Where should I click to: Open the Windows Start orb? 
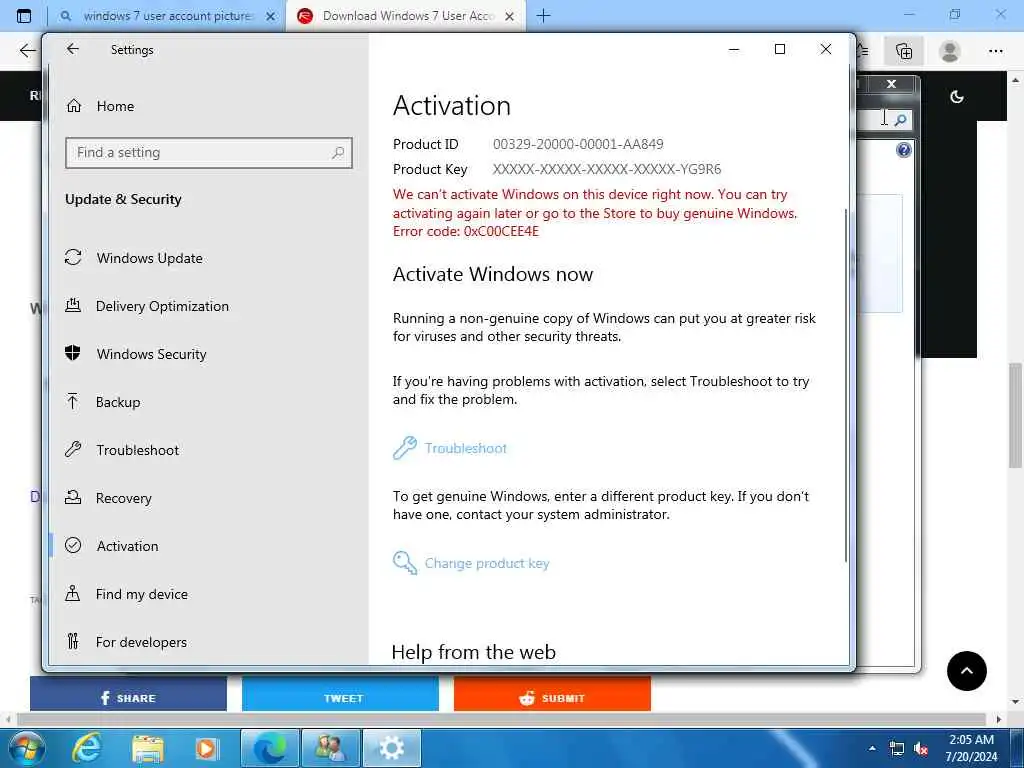(x=26, y=748)
